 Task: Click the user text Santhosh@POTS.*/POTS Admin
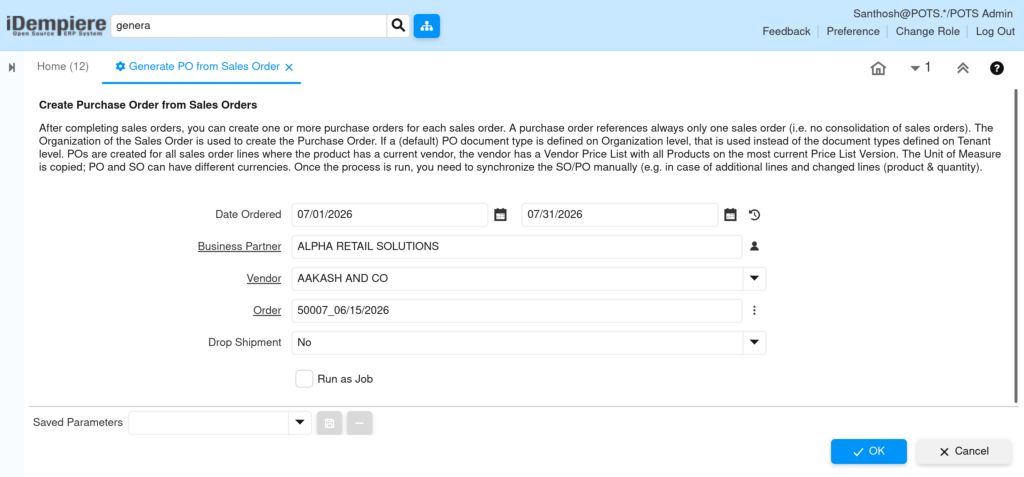935,13
